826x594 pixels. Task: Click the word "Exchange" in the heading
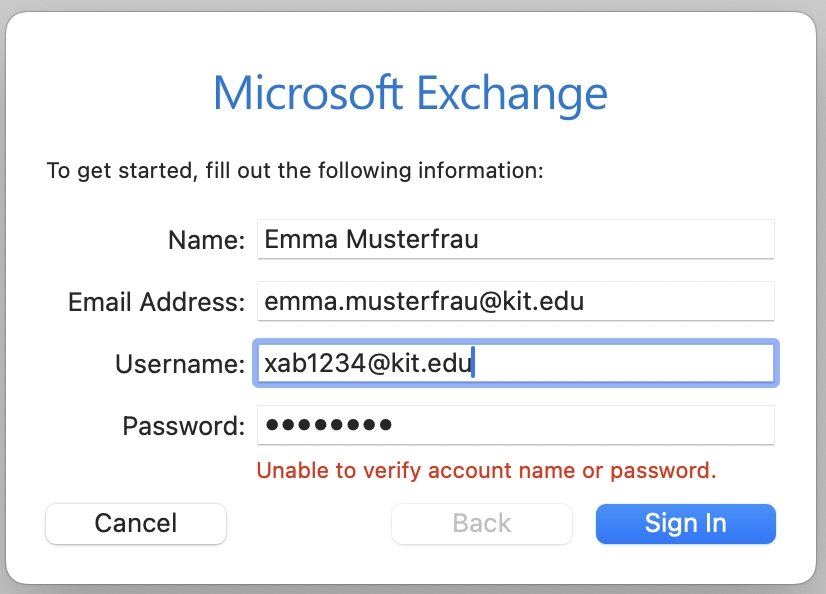click(x=512, y=94)
